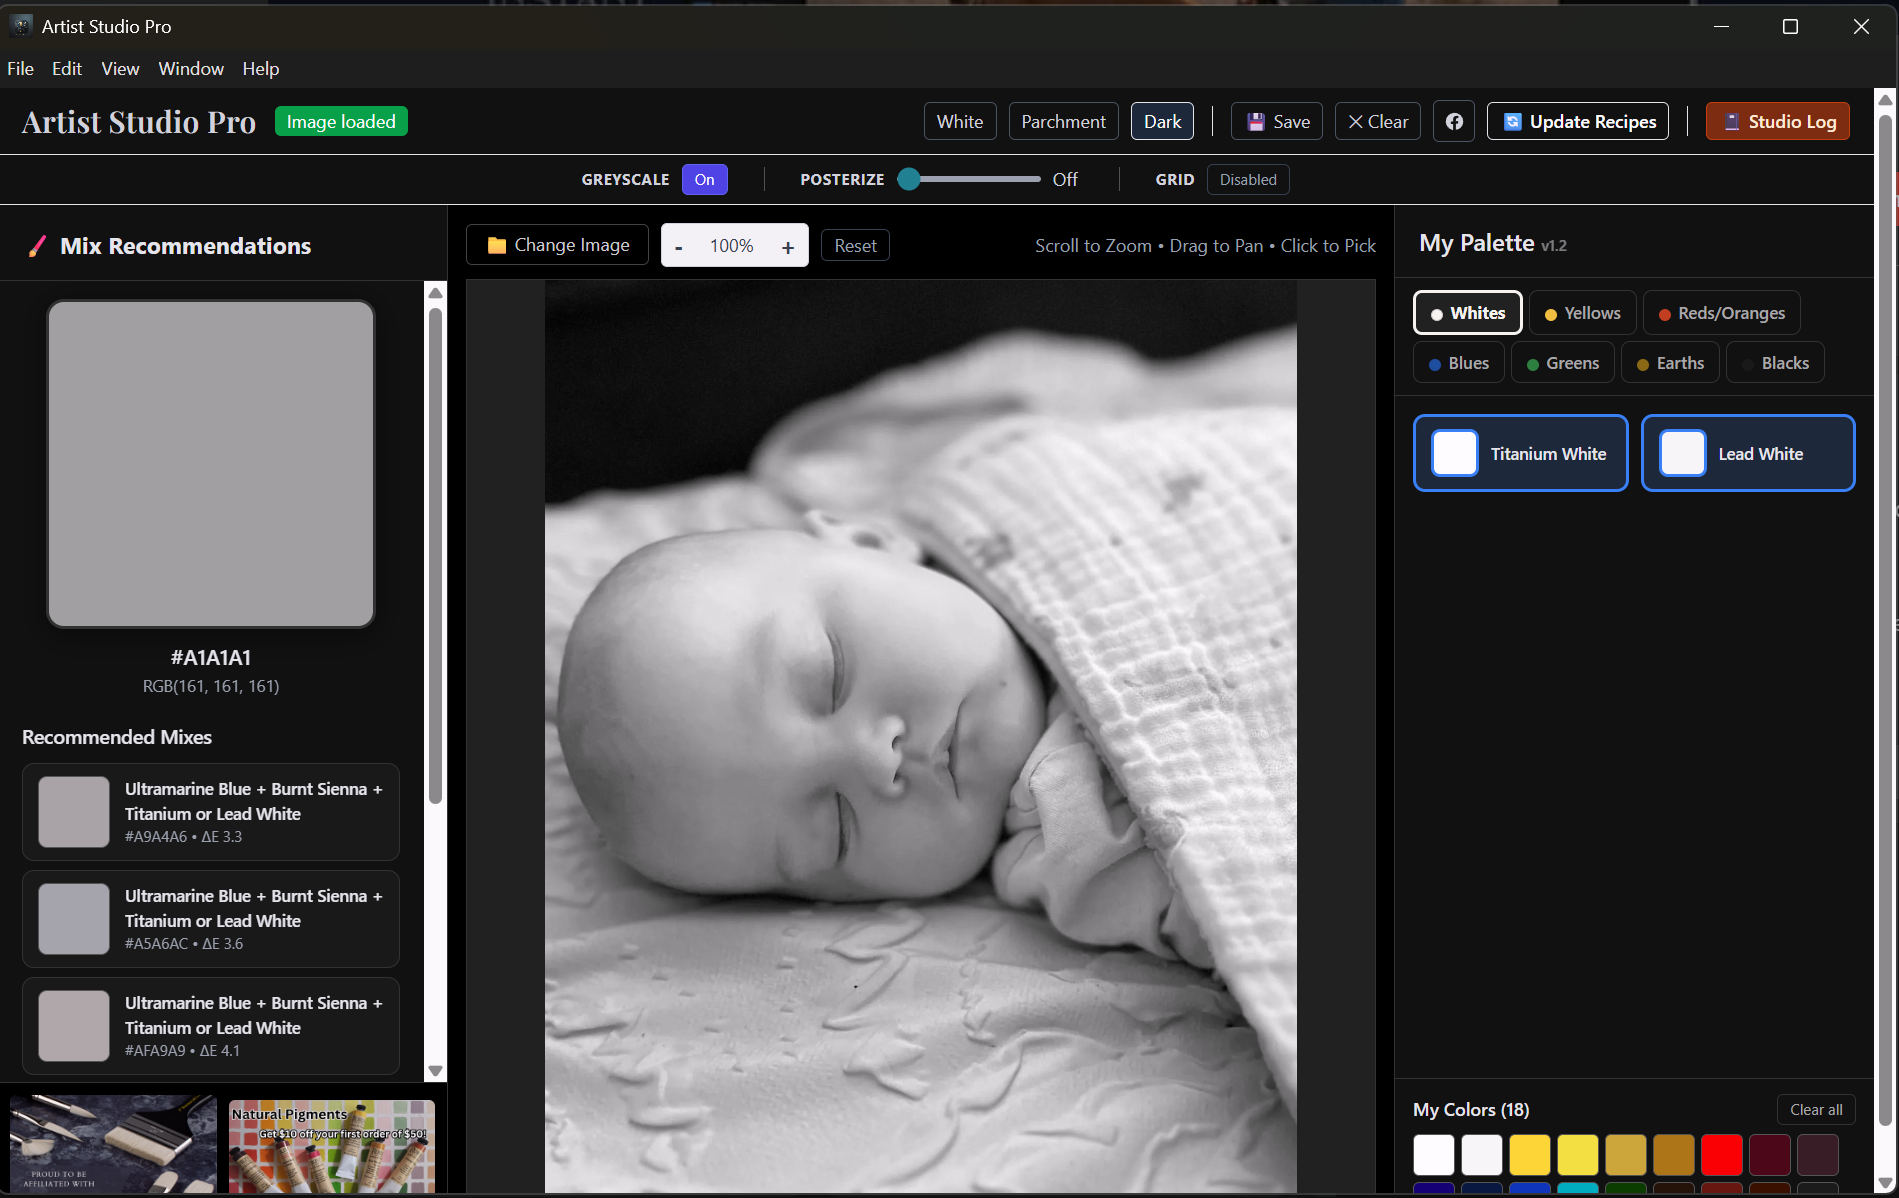Select the mix recipe with #AFA9A9
The image size is (1899, 1198).
pos(211,1026)
